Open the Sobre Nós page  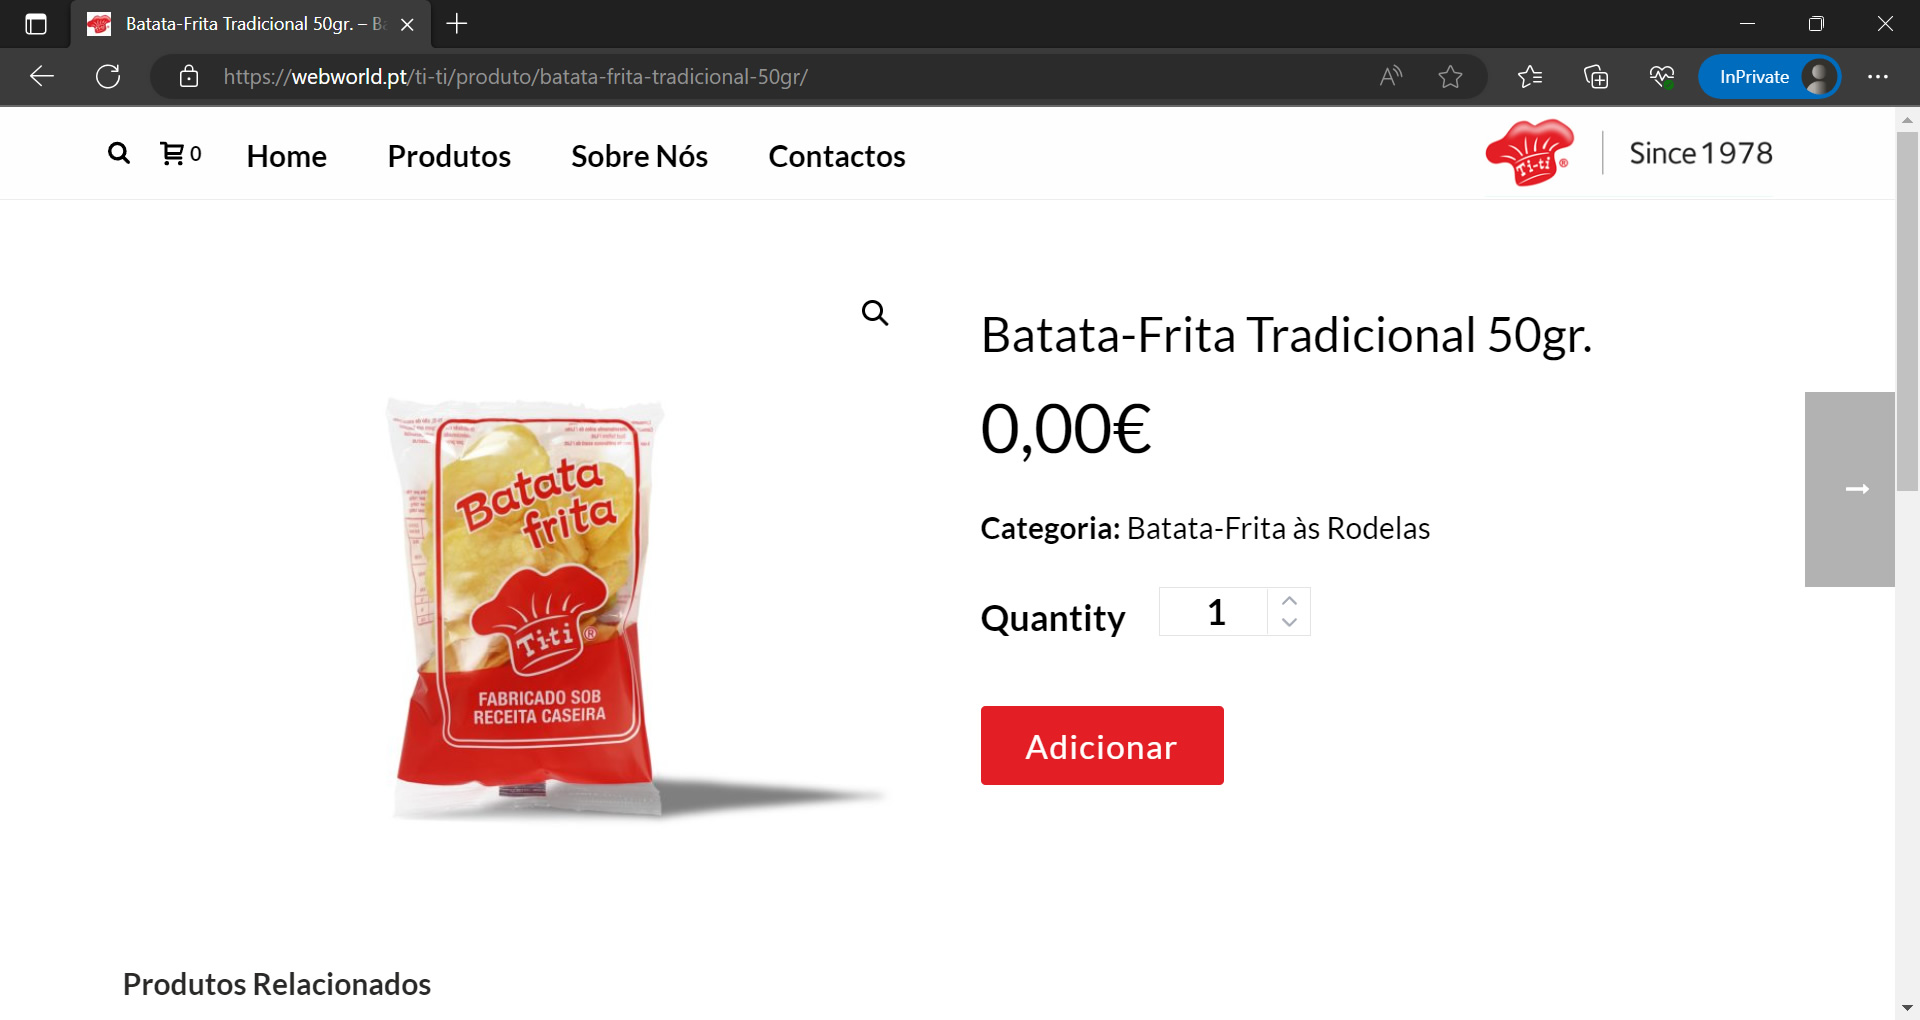coord(639,156)
